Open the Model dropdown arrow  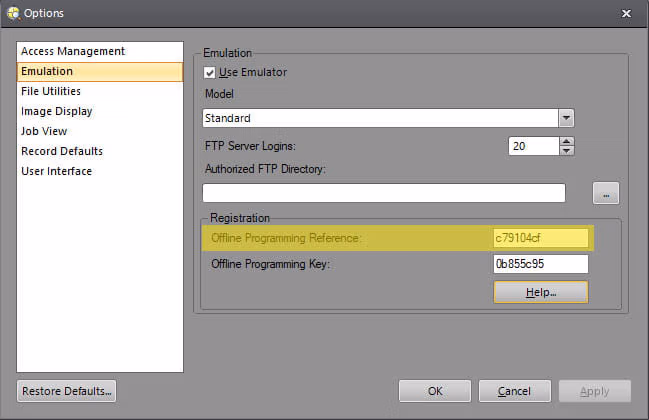tap(566, 118)
